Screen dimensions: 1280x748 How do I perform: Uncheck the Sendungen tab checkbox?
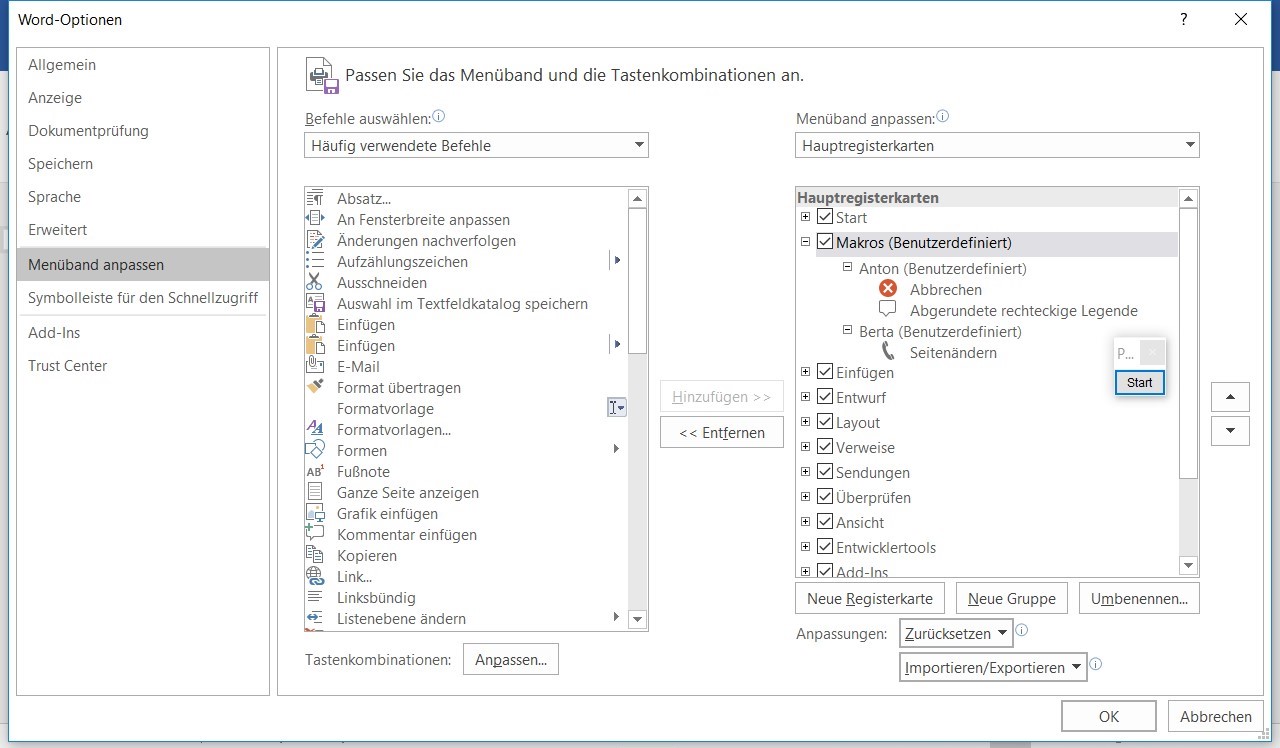pyautogui.click(x=825, y=472)
